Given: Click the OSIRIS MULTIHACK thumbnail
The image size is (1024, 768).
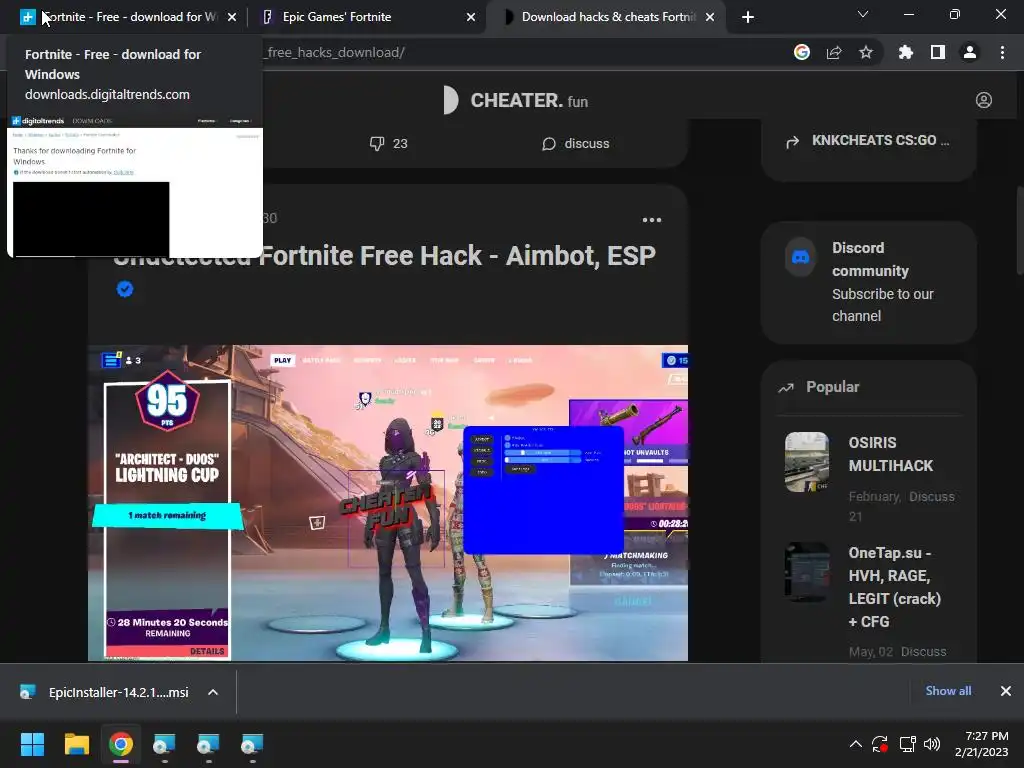Looking at the screenshot, I should [x=807, y=462].
